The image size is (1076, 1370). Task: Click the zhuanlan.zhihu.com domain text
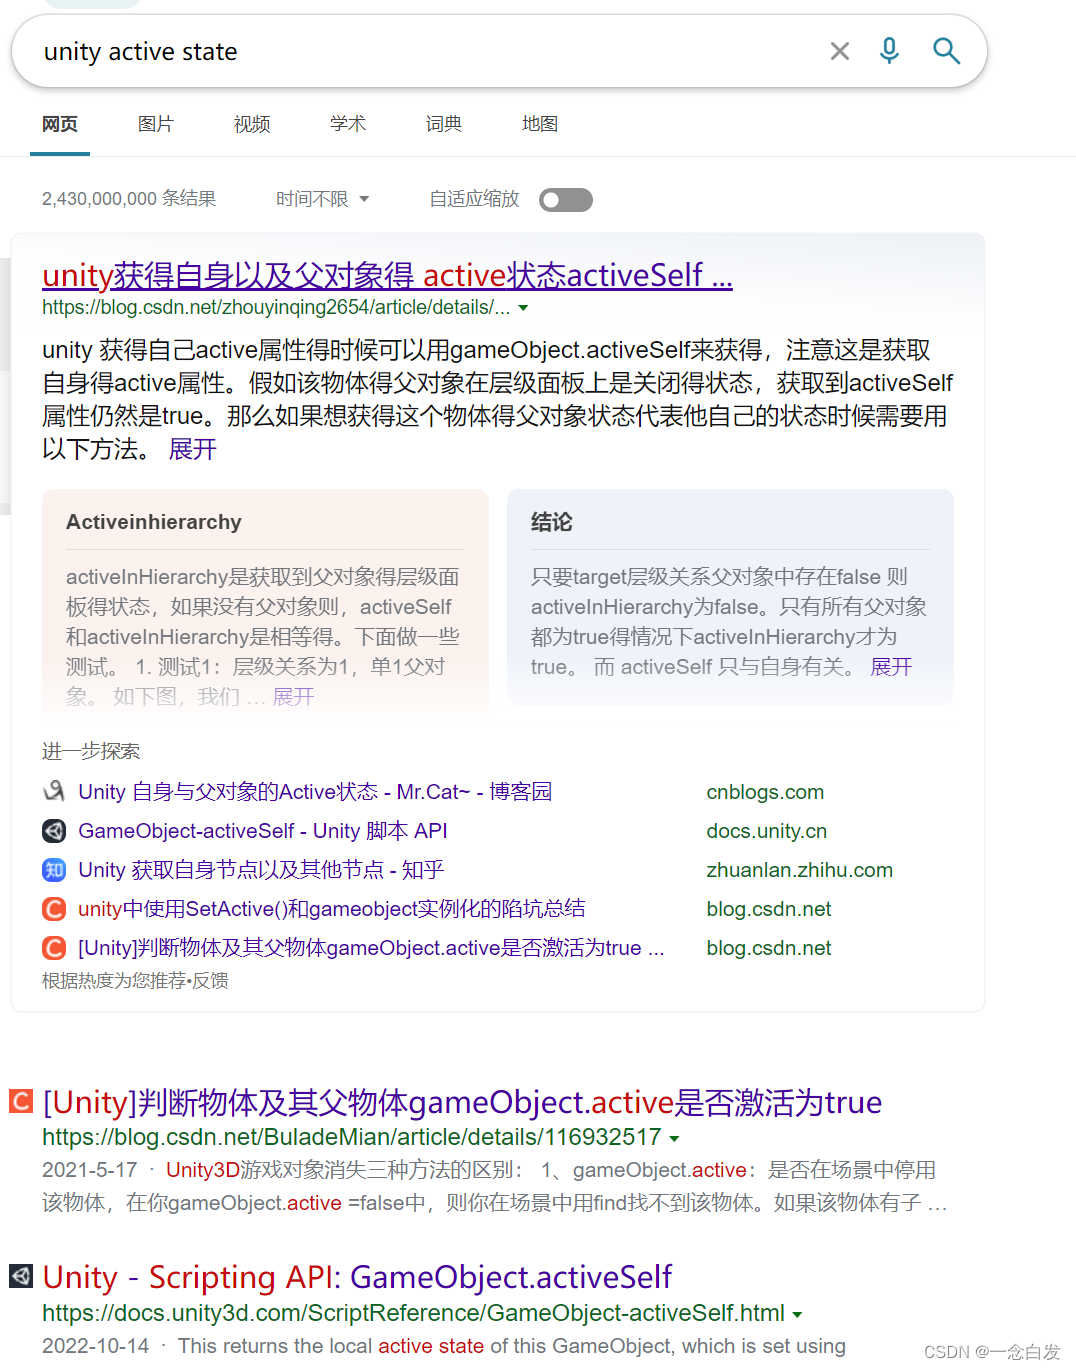tap(800, 870)
